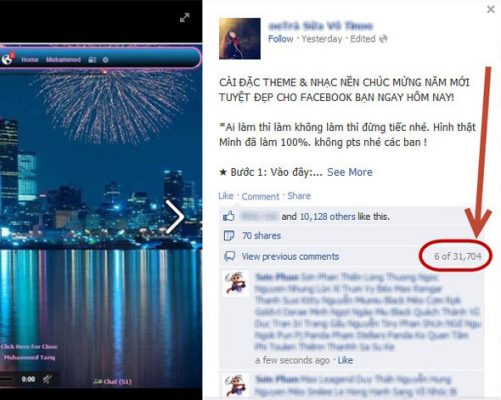Screen dimensions: 501x400
Task: Click Comment under the post
Action: click(260, 197)
